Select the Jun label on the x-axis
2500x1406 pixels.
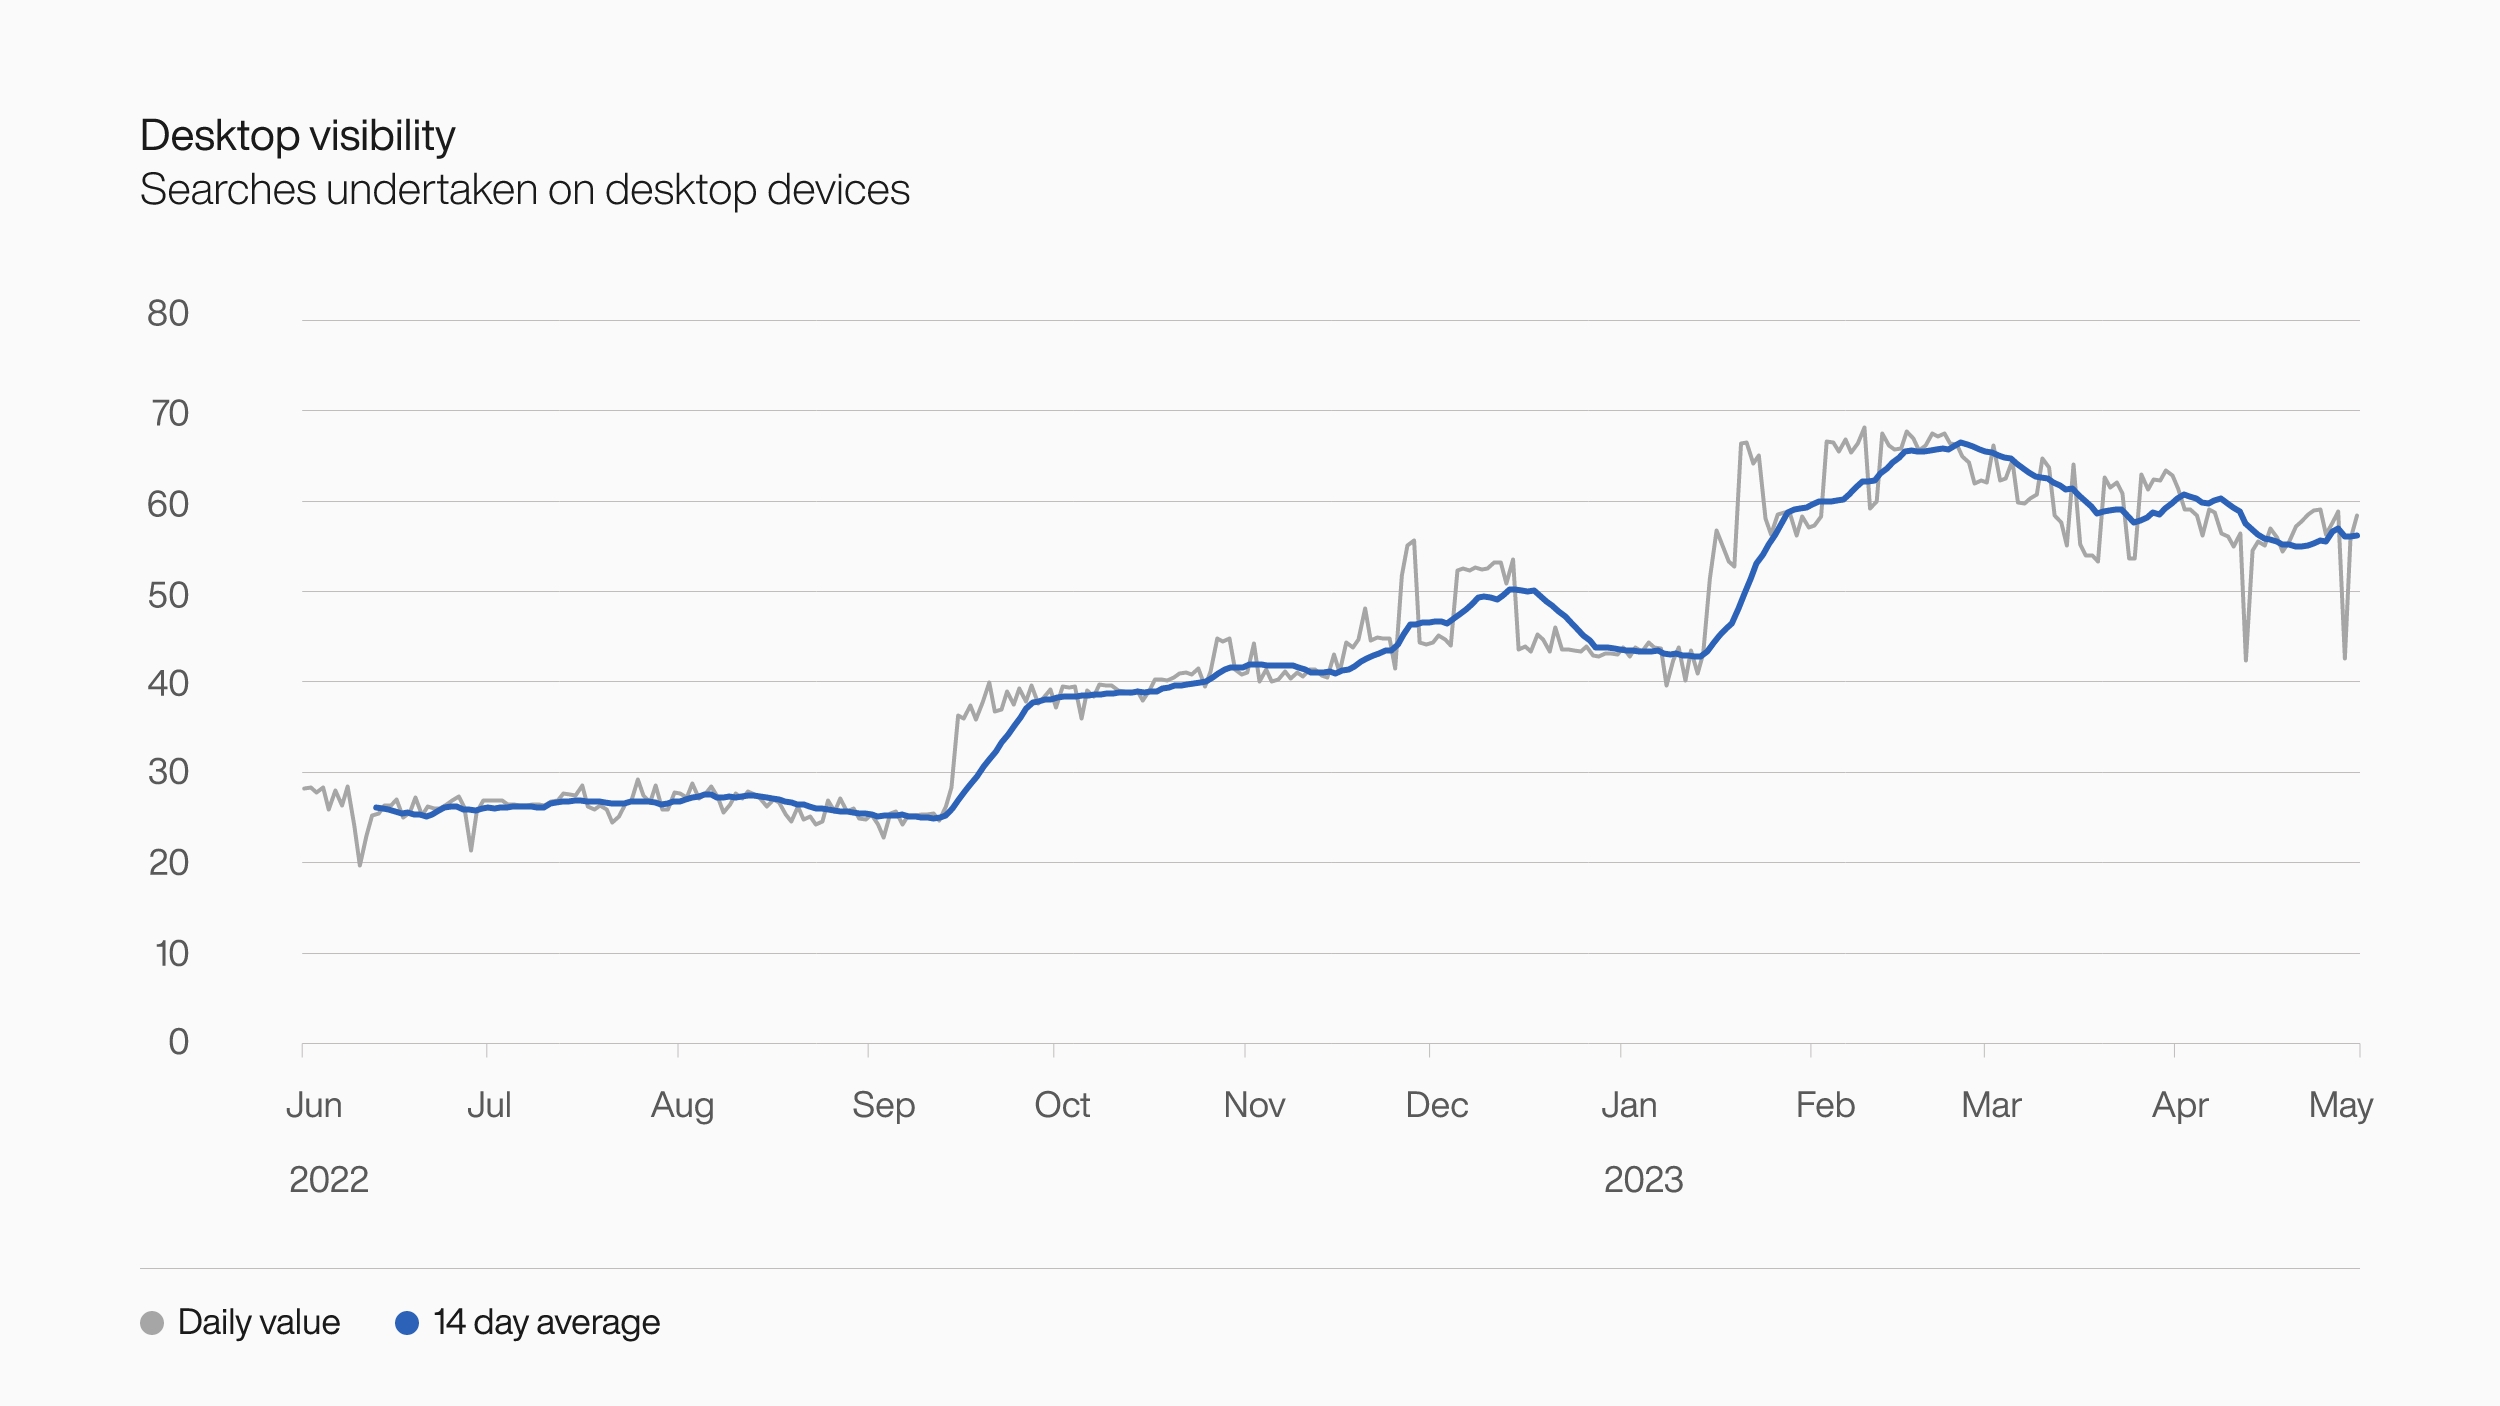click(x=314, y=1105)
